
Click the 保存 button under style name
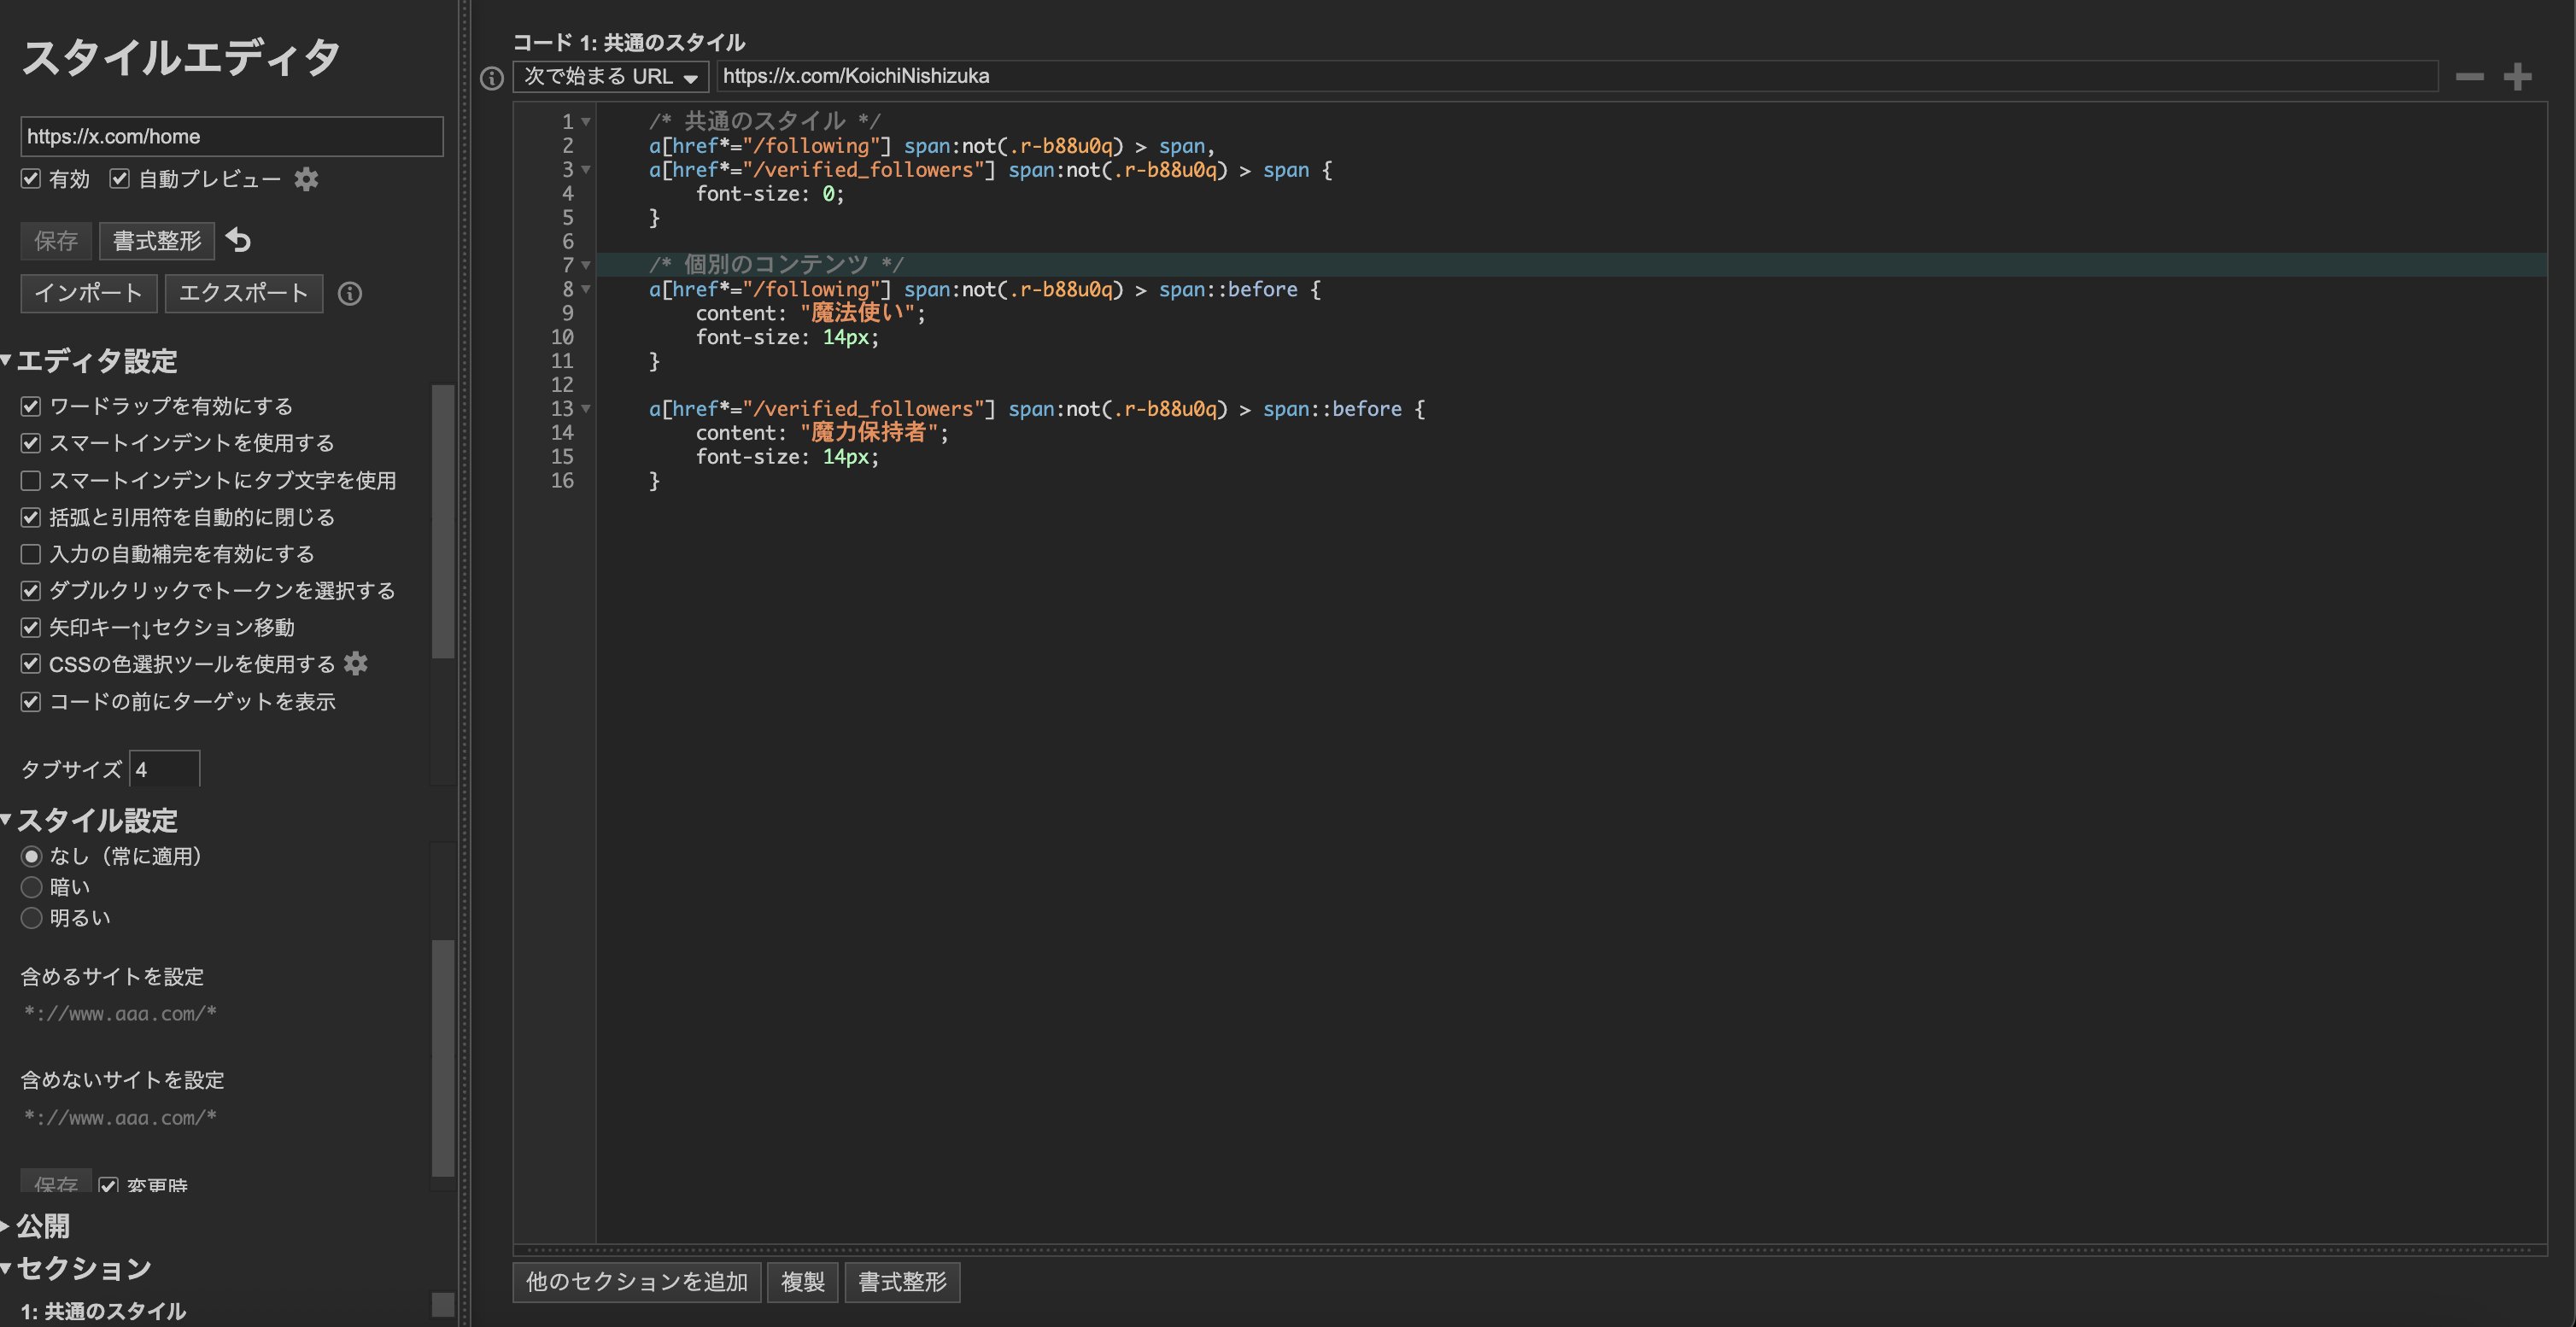56,241
